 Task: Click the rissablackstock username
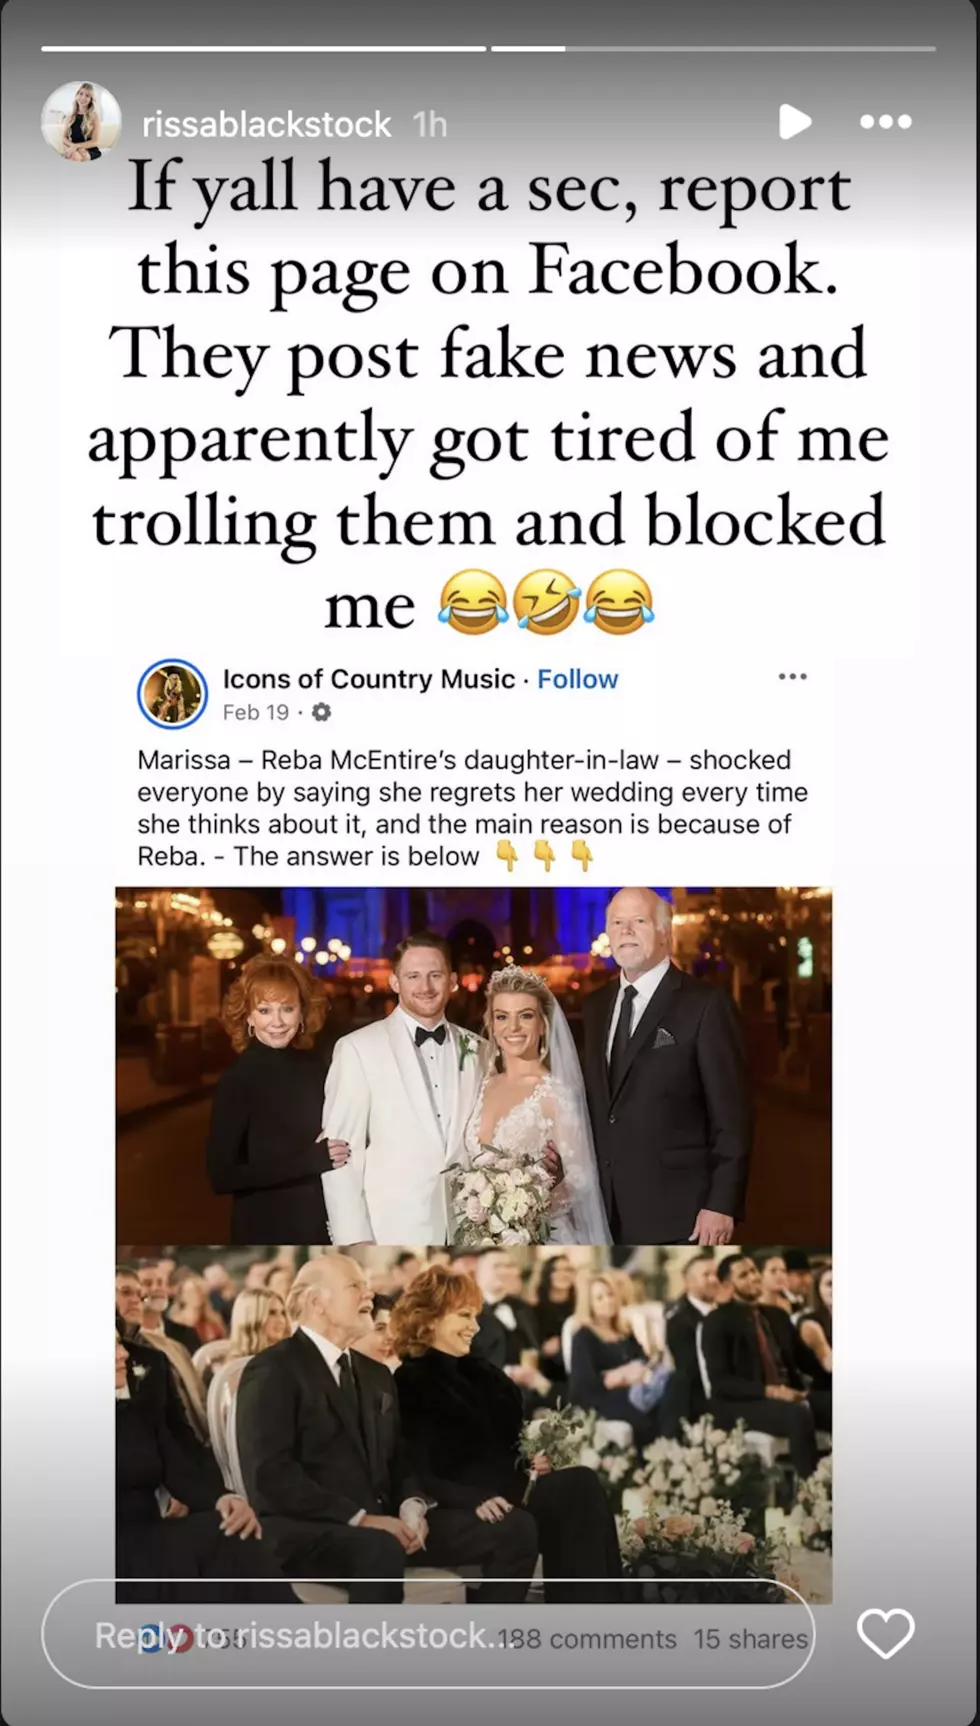tap(267, 124)
